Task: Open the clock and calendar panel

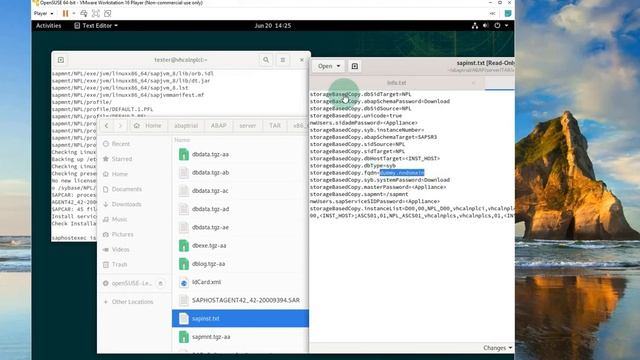Action: pos(273,26)
